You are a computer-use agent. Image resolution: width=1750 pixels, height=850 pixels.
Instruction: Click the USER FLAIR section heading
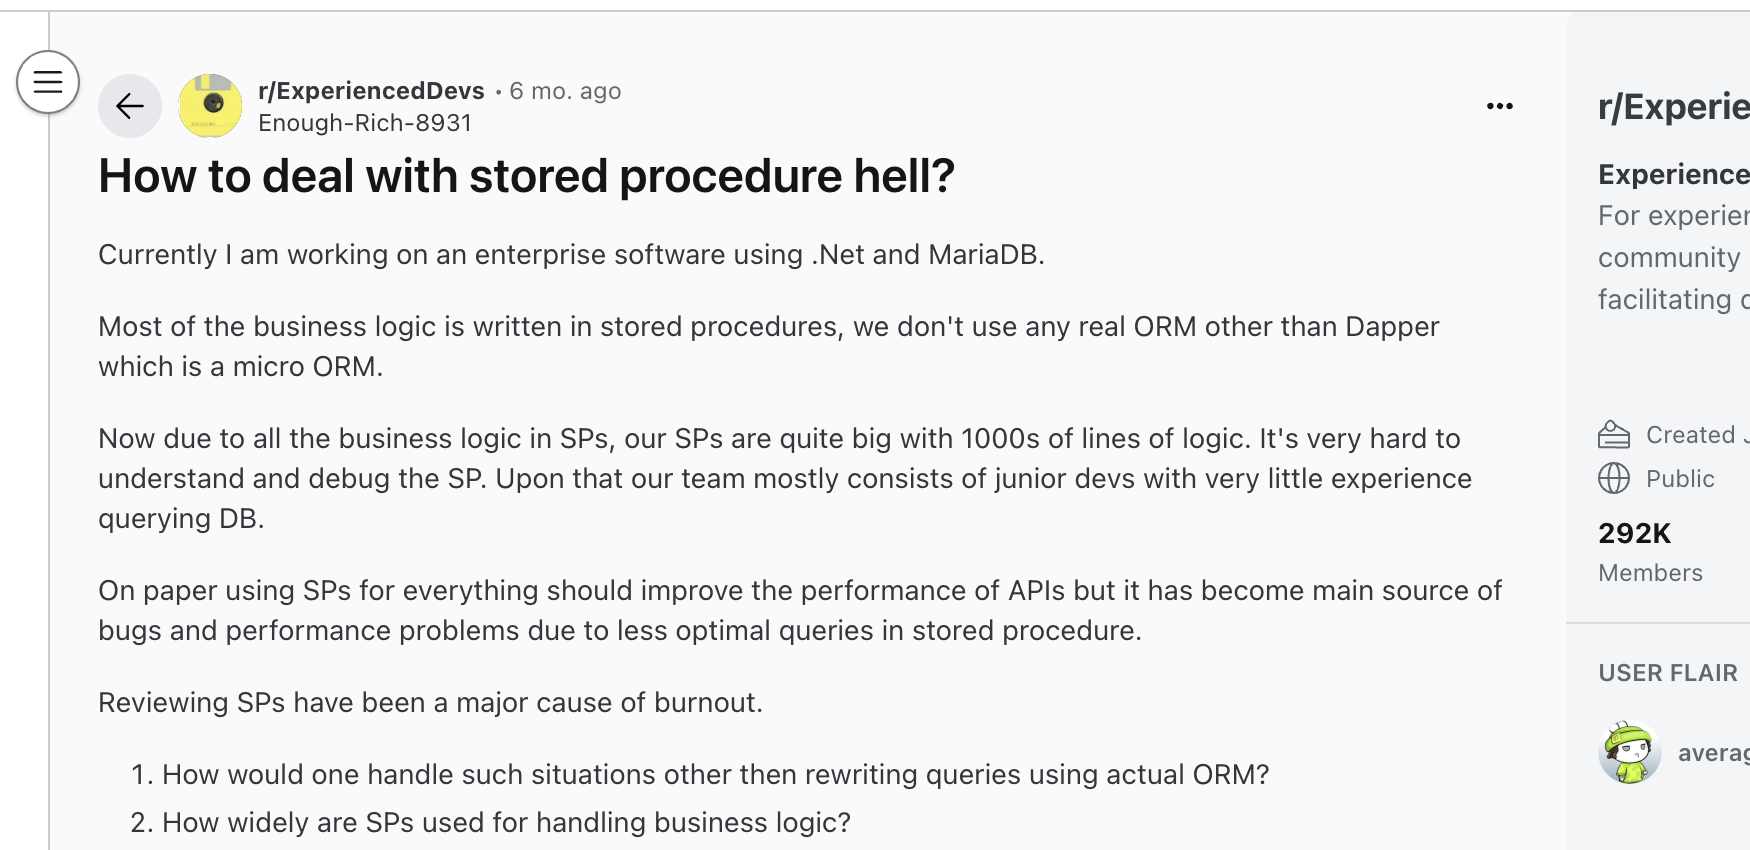tap(1667, 673)
